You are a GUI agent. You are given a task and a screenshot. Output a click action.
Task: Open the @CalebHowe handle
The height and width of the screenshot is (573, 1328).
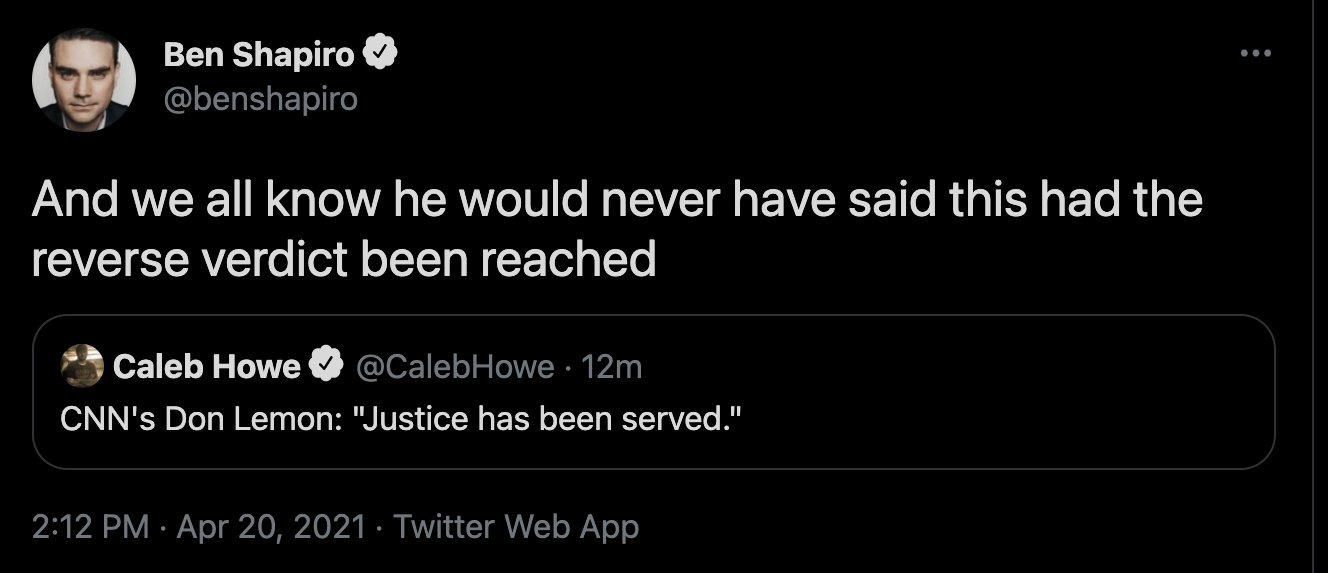[x=455, y=367]
